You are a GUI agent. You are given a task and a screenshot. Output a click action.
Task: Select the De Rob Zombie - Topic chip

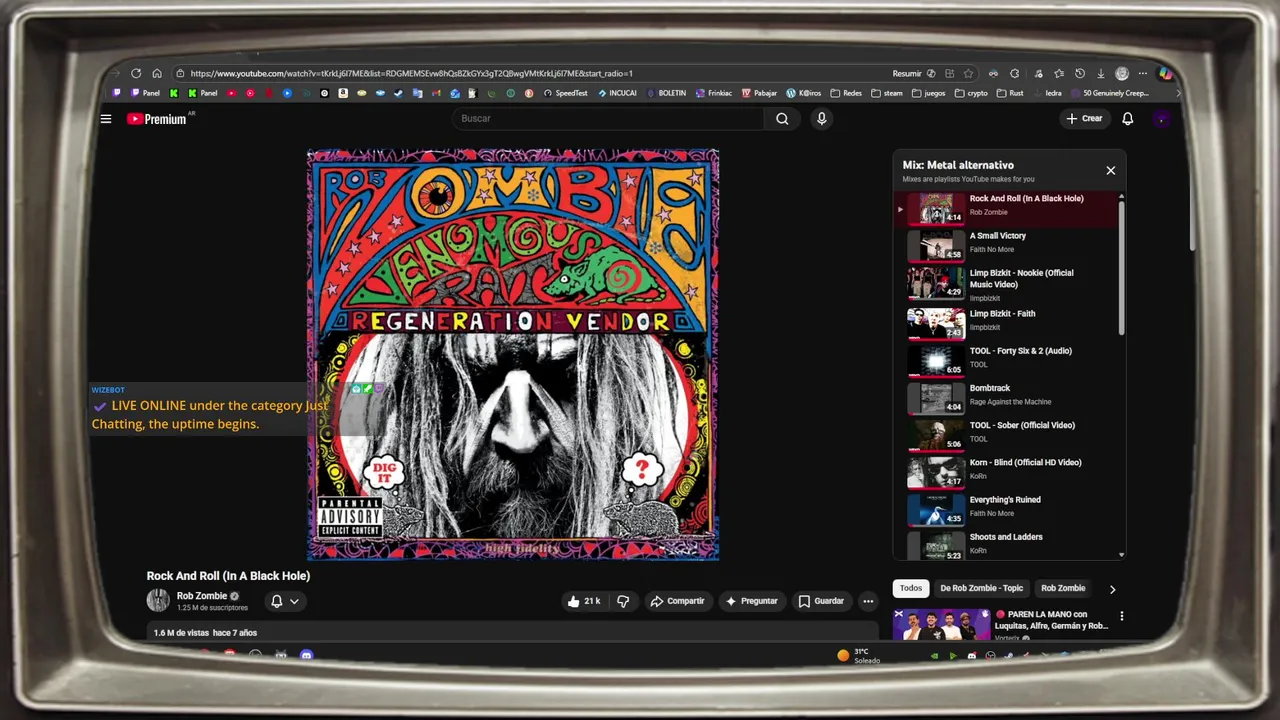(981, 588)
